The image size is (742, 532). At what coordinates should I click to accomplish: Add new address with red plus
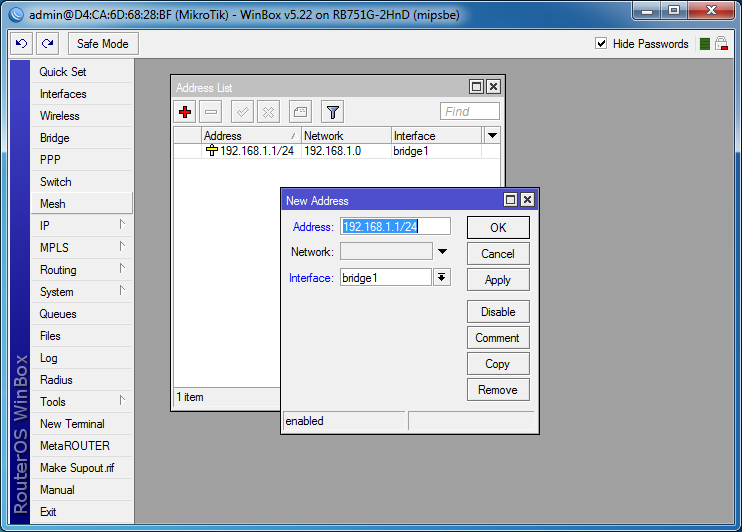tap(185, 112)
